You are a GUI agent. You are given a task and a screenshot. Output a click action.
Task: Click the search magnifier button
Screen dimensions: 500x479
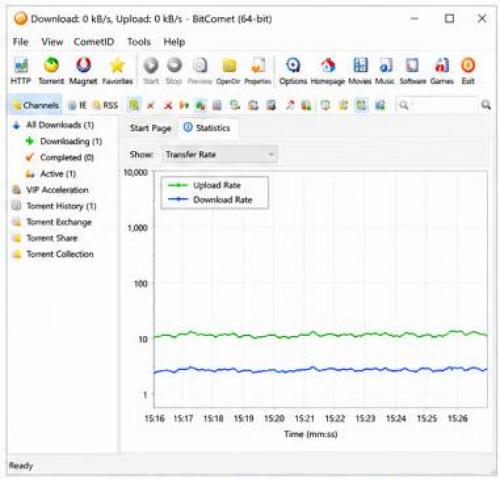tap(486, 105)
